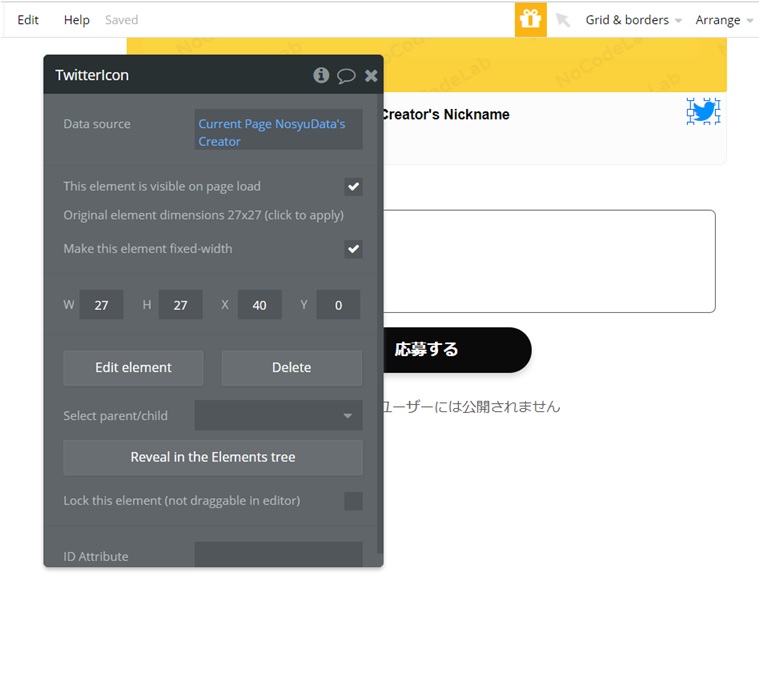Expand the Arrange dropdown
This screenshot has height=673, width=759.
click(724, 20)
